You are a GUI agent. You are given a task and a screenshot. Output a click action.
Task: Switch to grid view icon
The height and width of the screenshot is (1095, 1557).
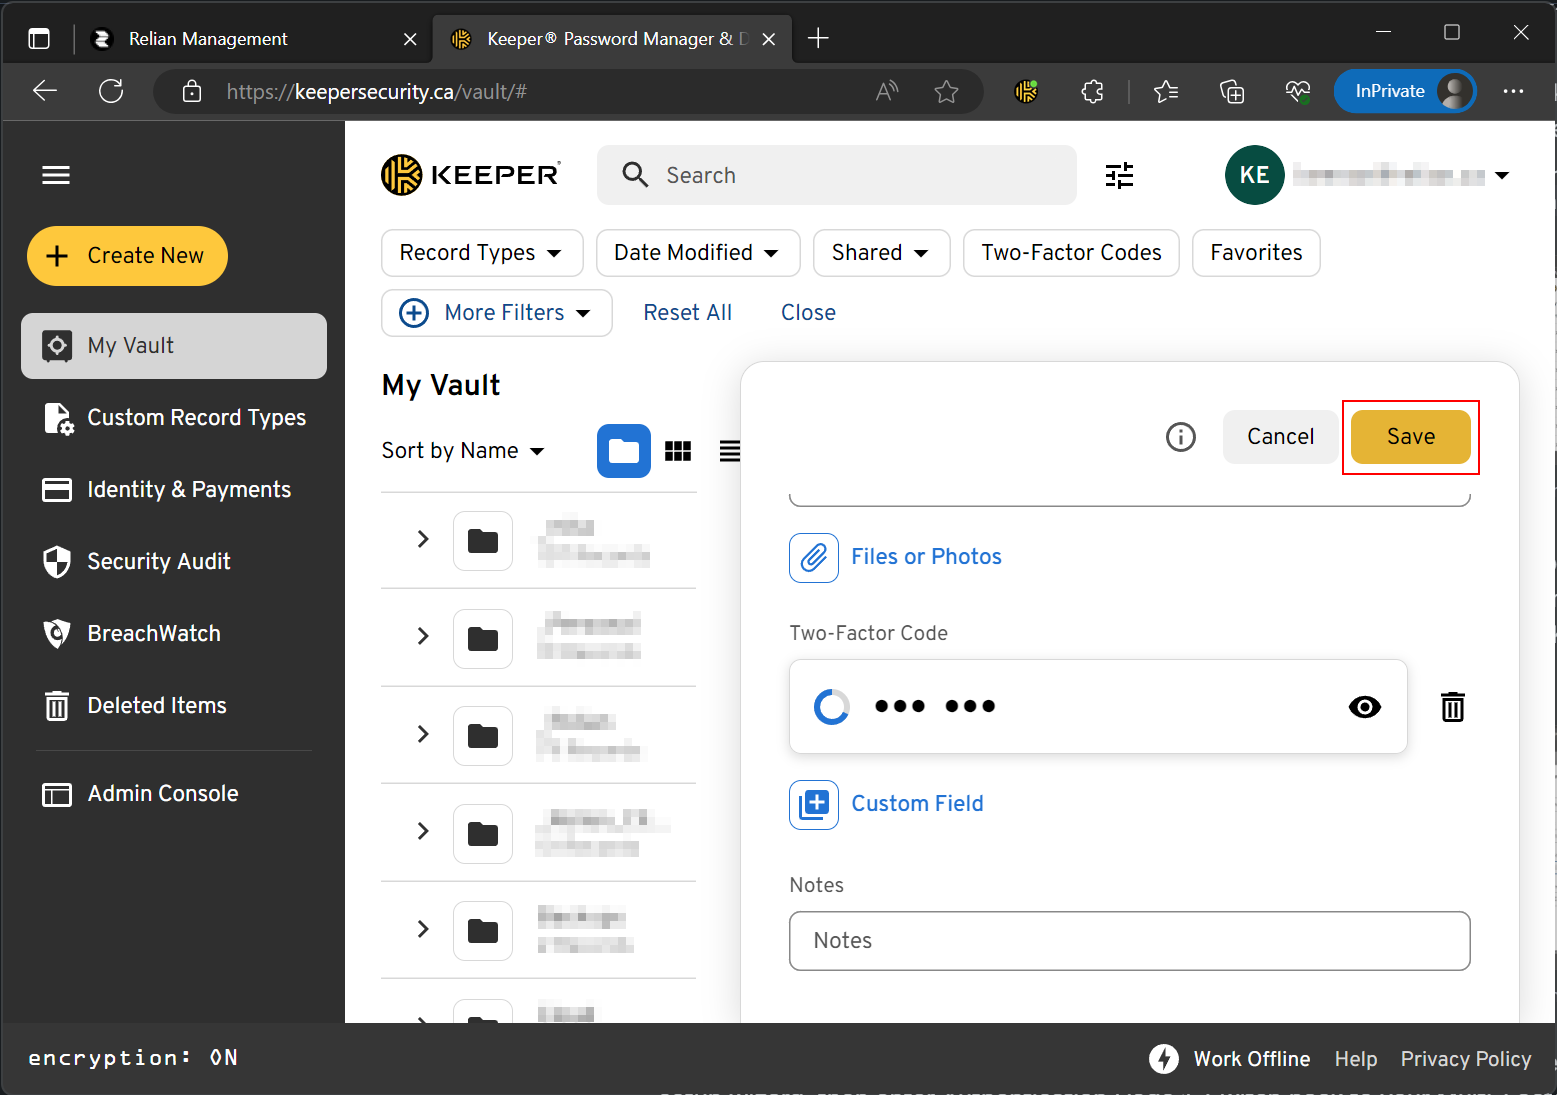pos(678,451)
